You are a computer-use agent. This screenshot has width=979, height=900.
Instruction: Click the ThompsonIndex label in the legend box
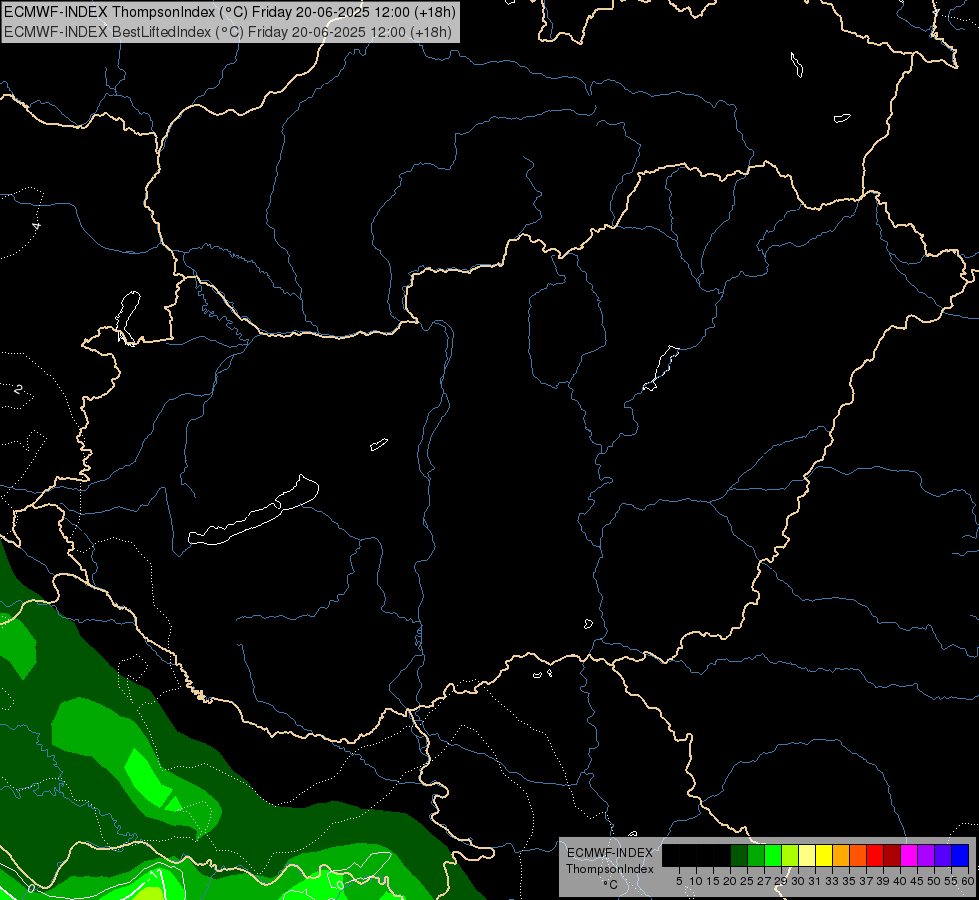[x=610, y=869]
